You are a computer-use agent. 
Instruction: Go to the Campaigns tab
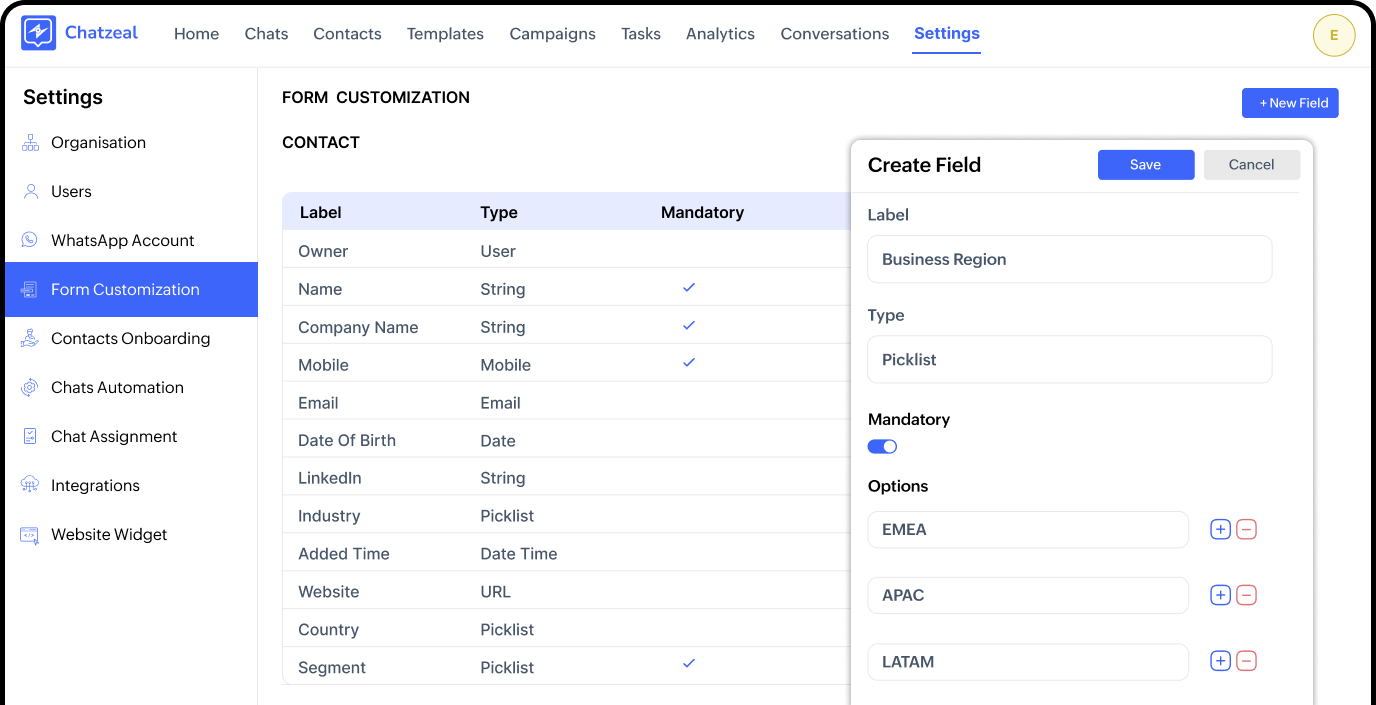point(552,34)
